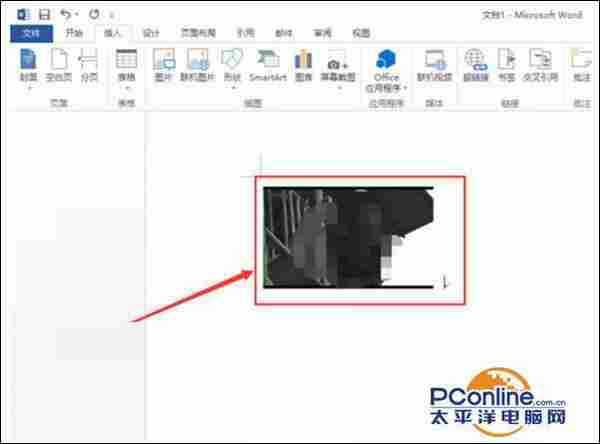This screenshot has width=600, height=444.
Task: Click the 图片 (Pictures) insert icon
Action: 164,65
